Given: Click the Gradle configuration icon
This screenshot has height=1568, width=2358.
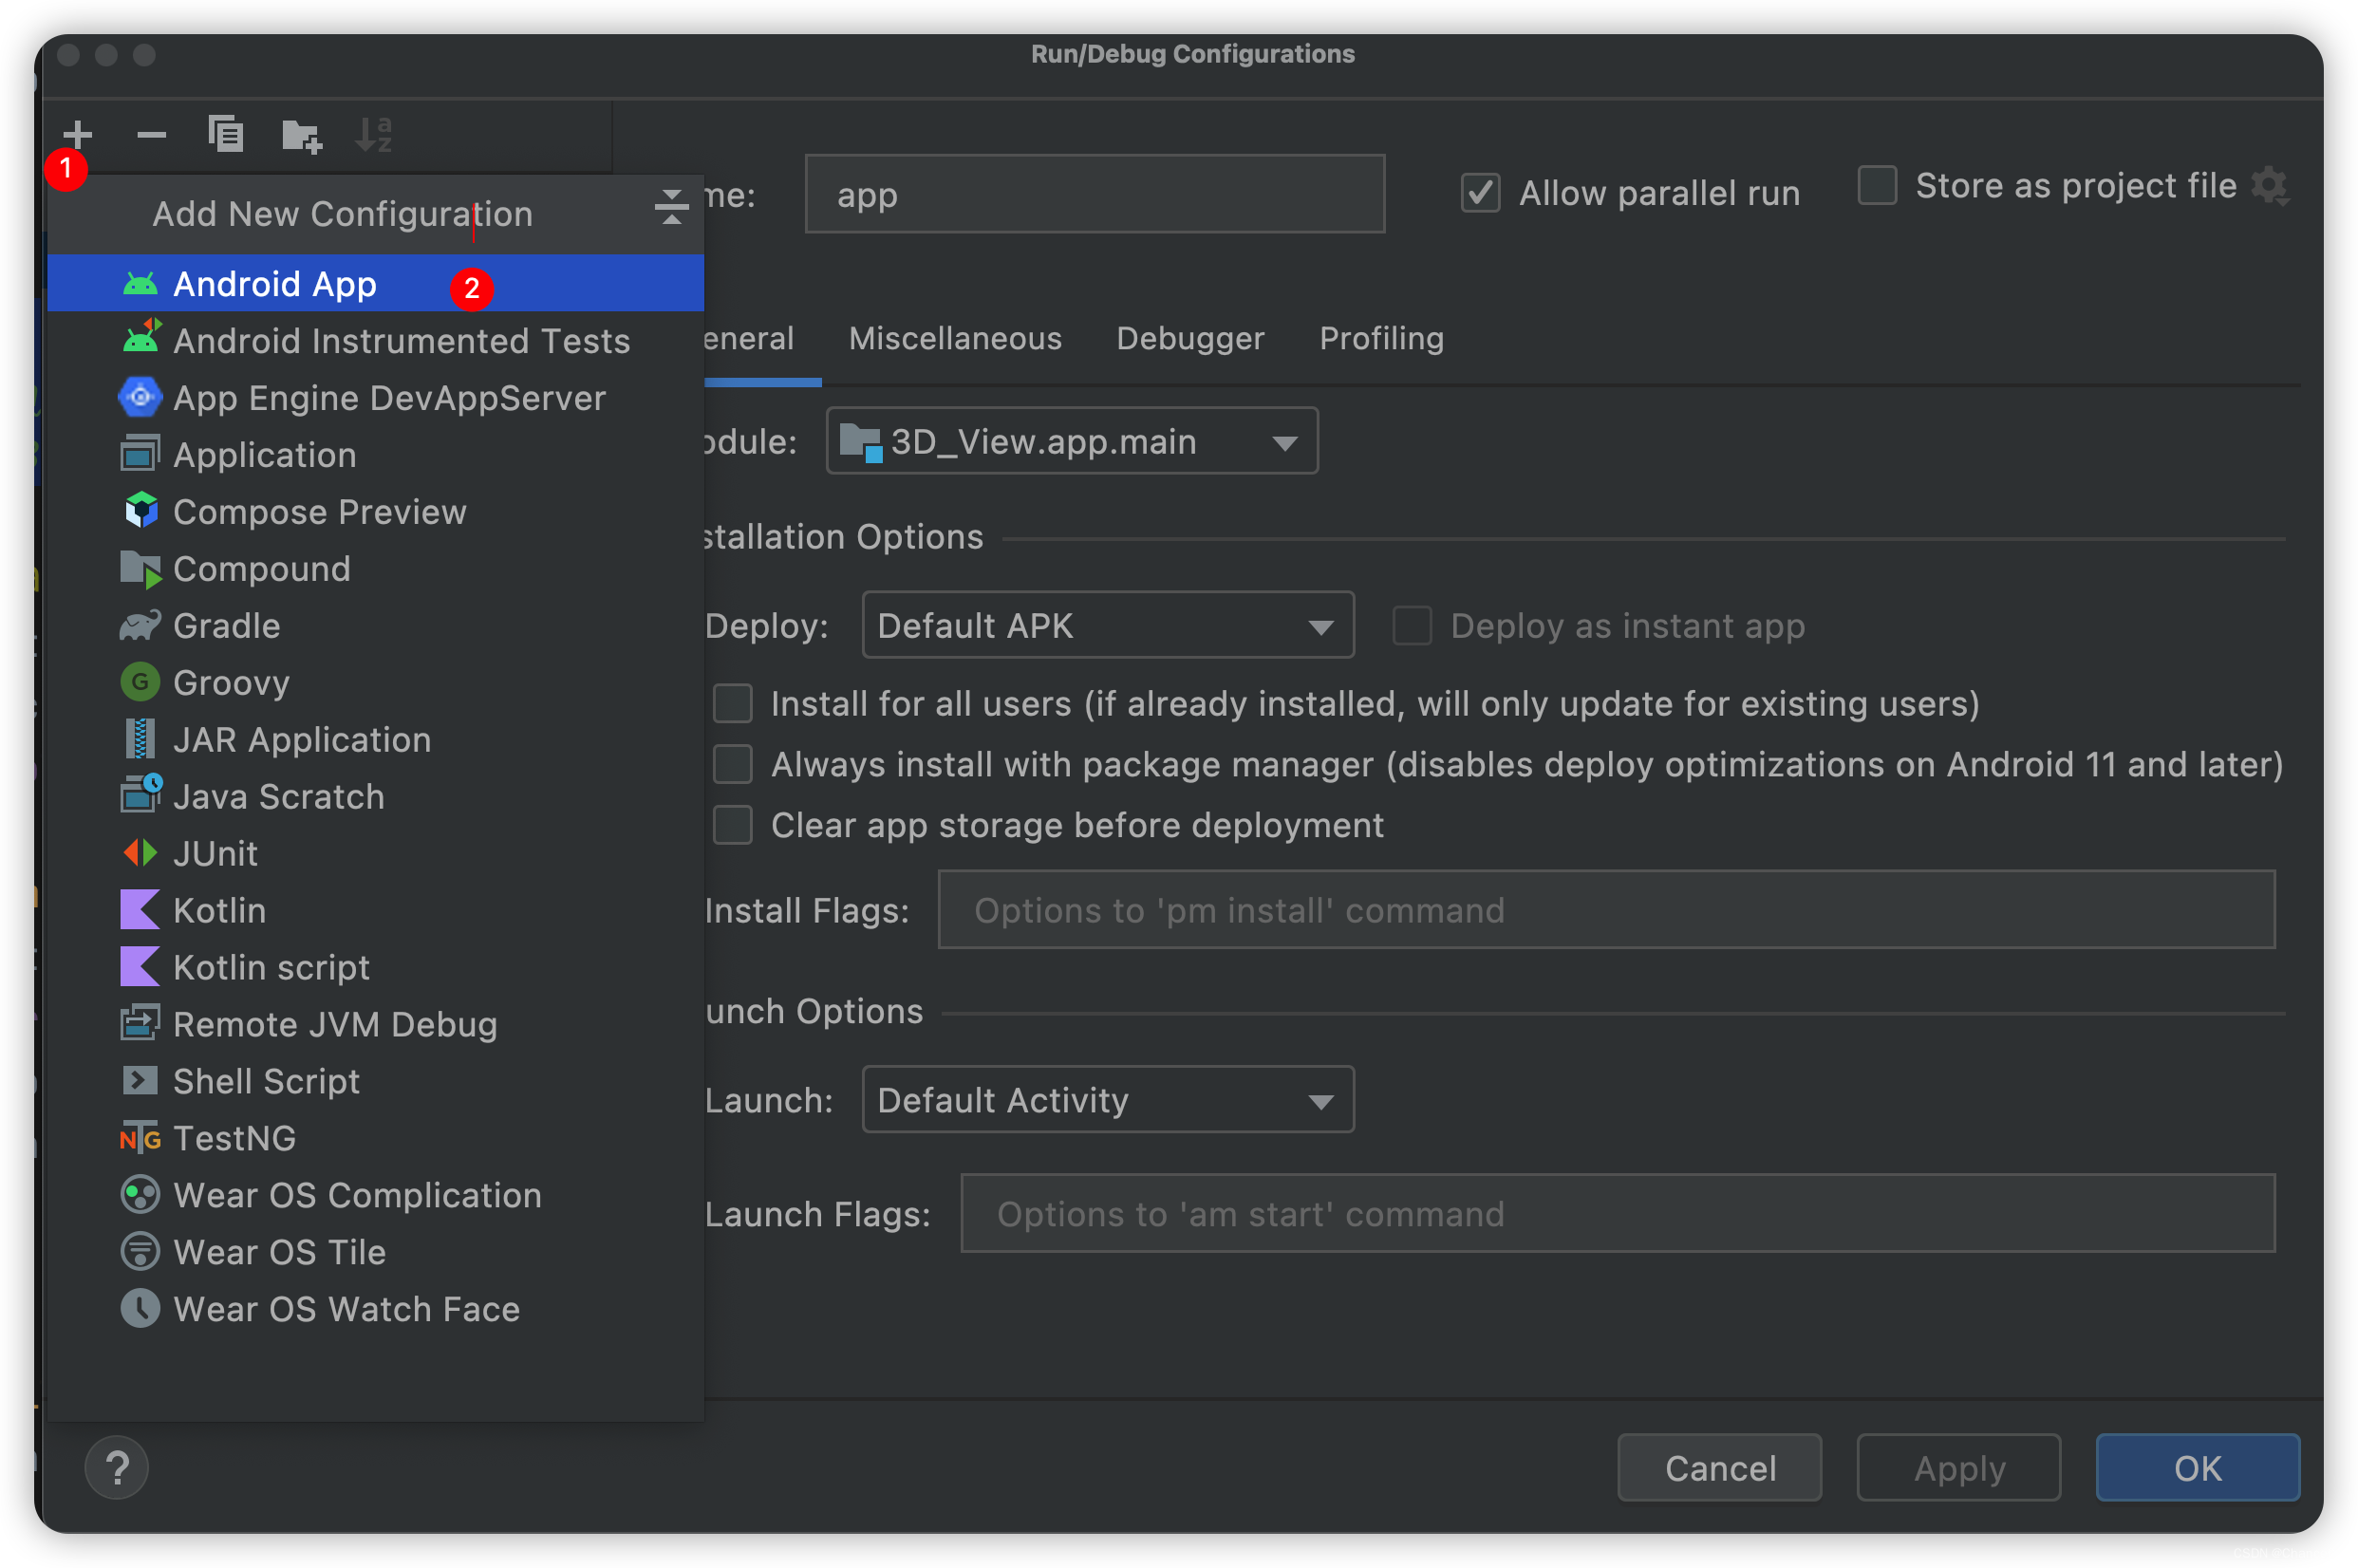Looking at the screenshot, I should click(x=140, y=625).
